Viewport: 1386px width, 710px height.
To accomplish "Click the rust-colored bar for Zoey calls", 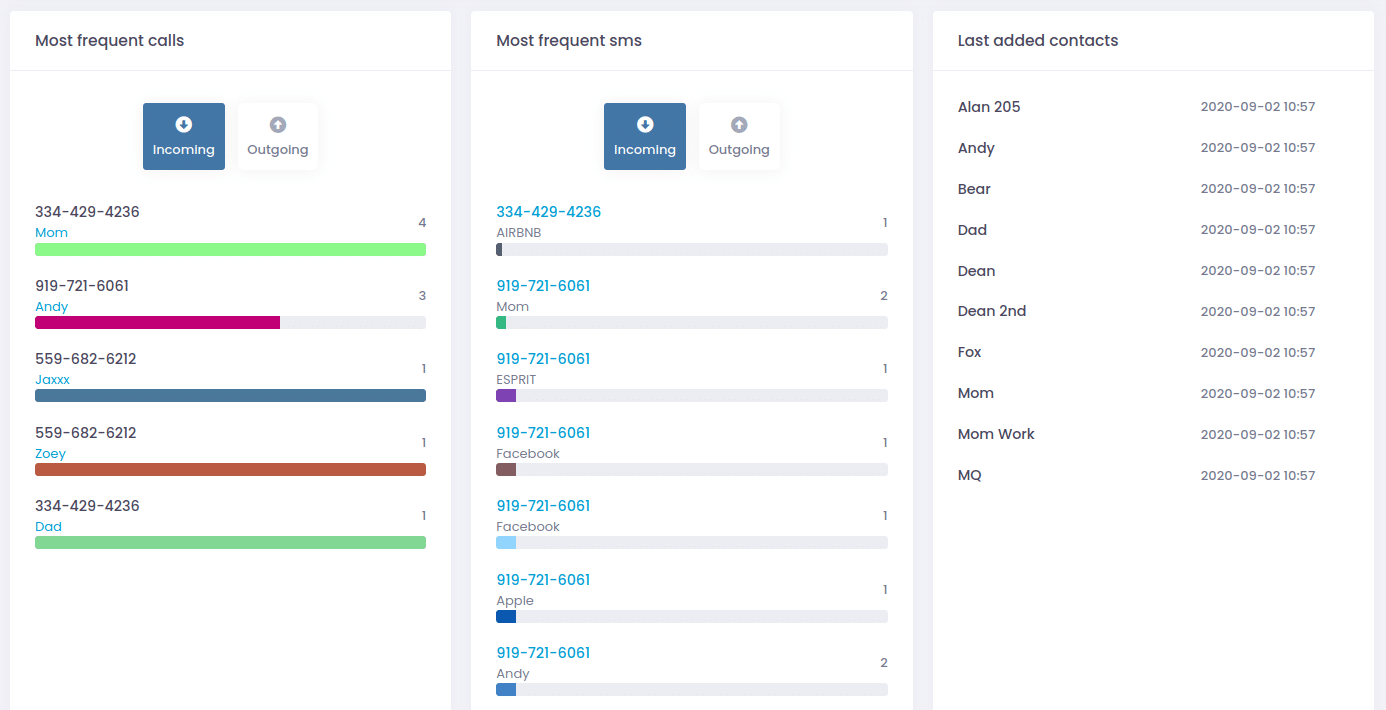I will (230, 469).
